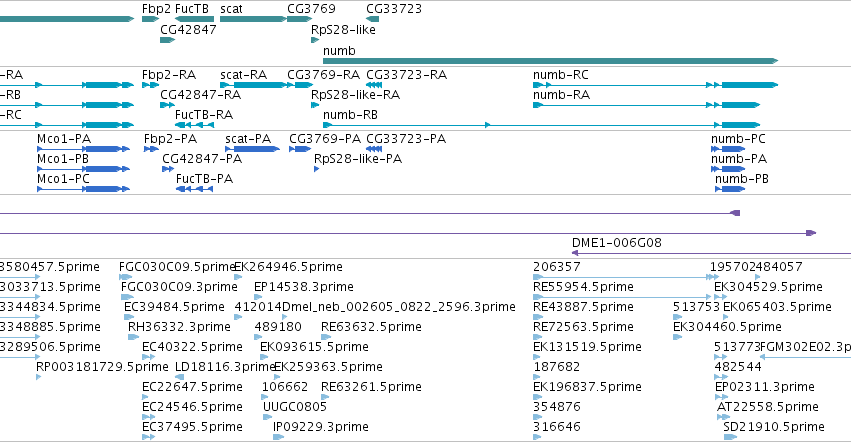Select protein FucTB-PA
Image resolution: width=851 pixels, height=442 pixels.
(194, 189)
